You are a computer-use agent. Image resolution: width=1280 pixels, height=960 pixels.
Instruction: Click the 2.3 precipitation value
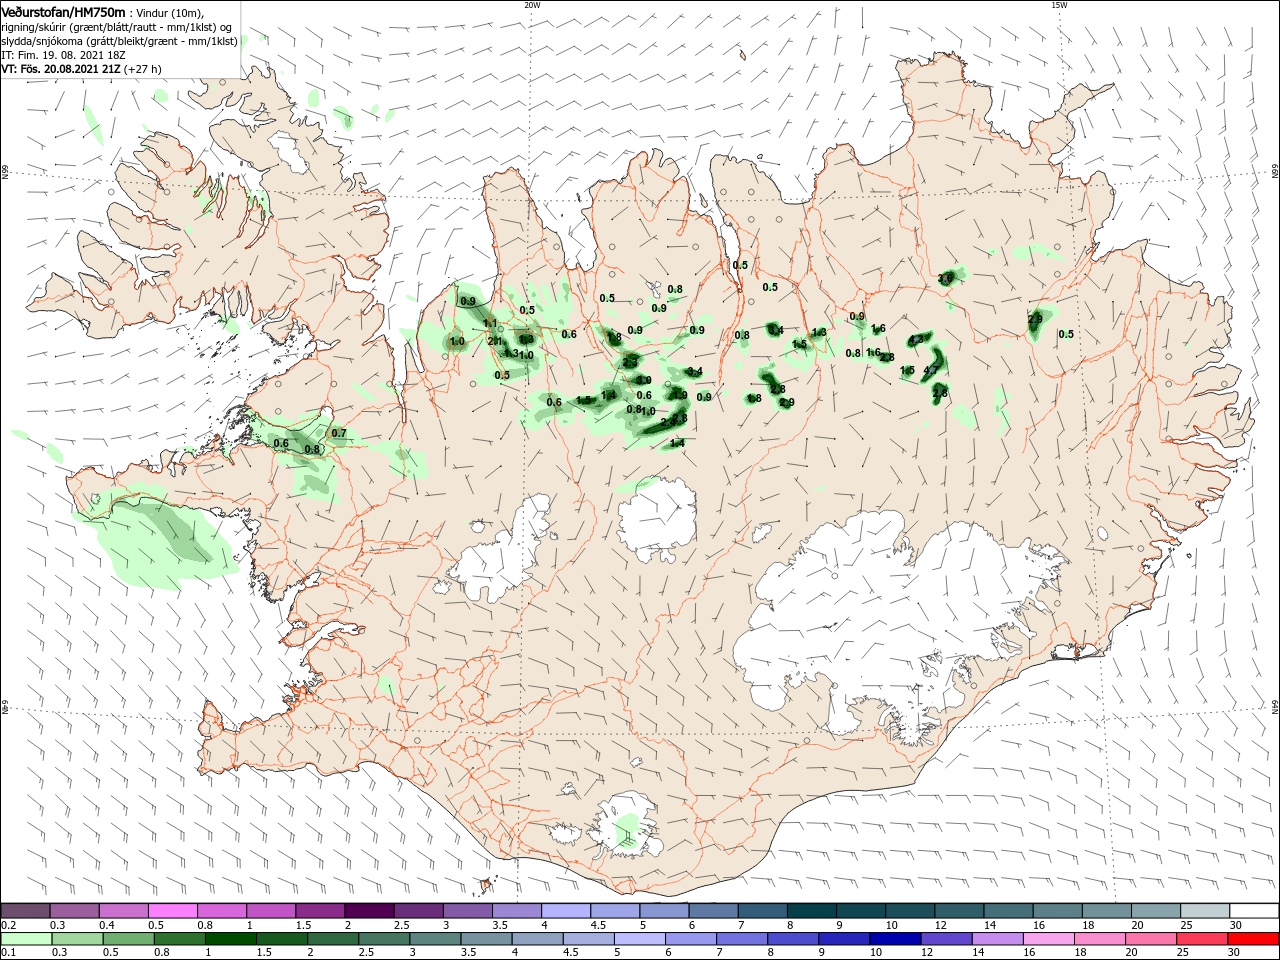pos(630,362)
